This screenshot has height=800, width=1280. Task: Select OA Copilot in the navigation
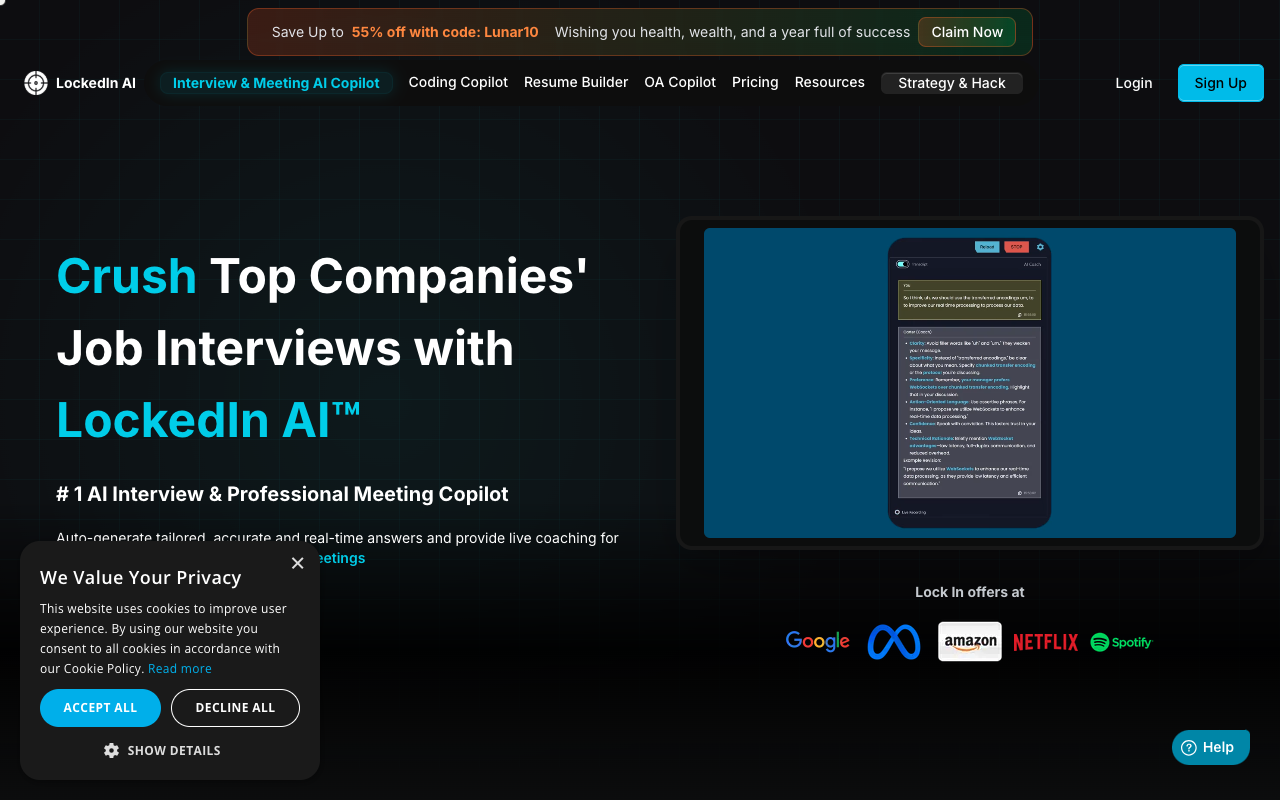[x=680, y=82]
